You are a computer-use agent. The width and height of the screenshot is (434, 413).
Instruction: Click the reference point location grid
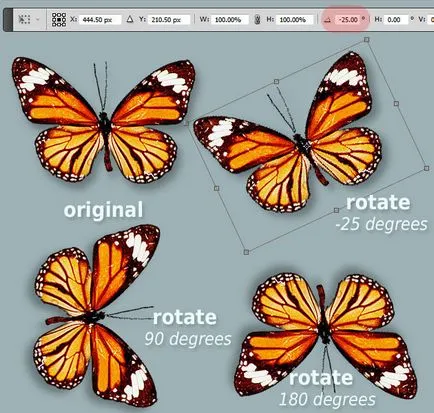59,20
